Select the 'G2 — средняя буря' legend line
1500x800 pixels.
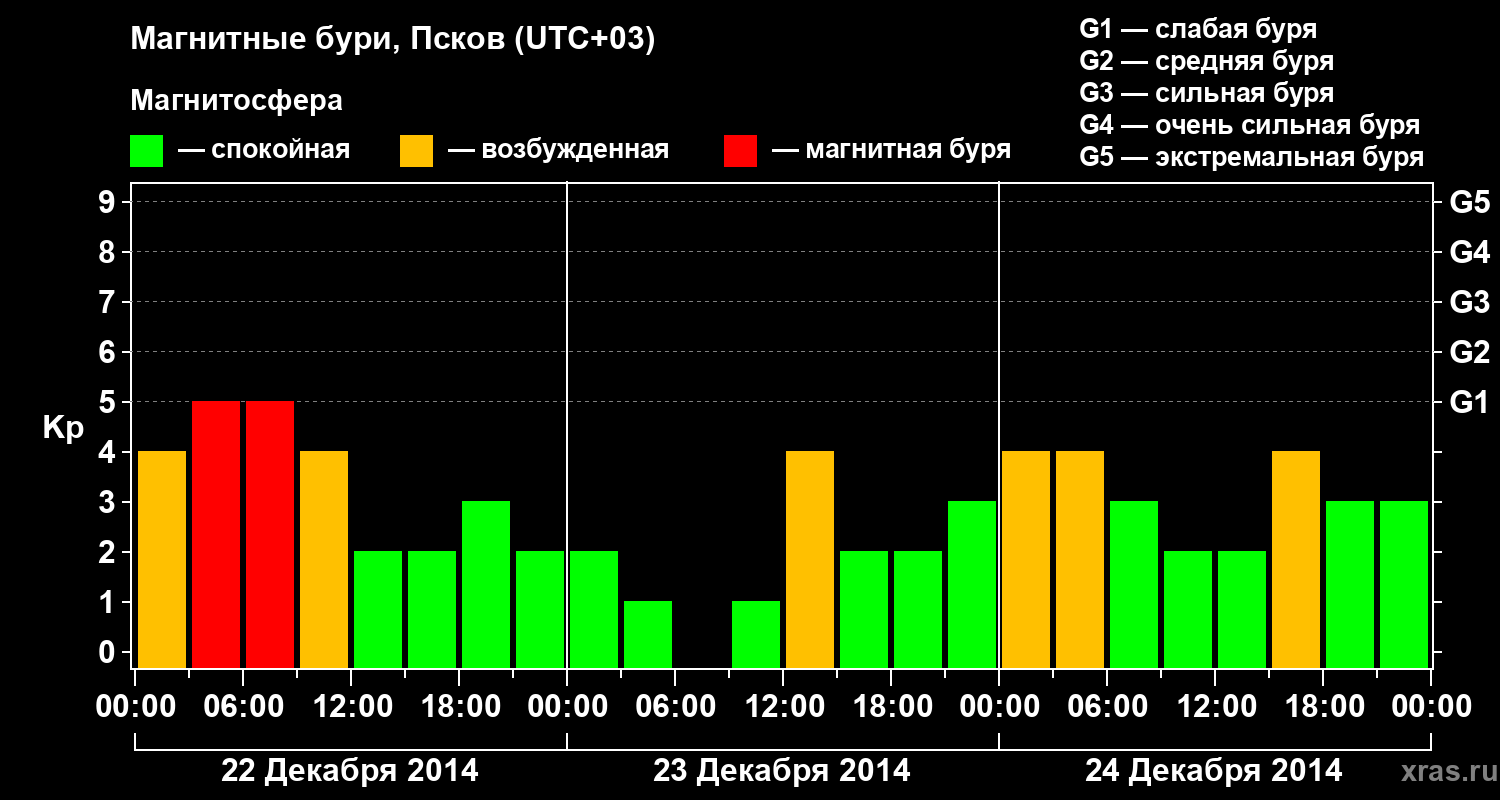pos(1207,61)
